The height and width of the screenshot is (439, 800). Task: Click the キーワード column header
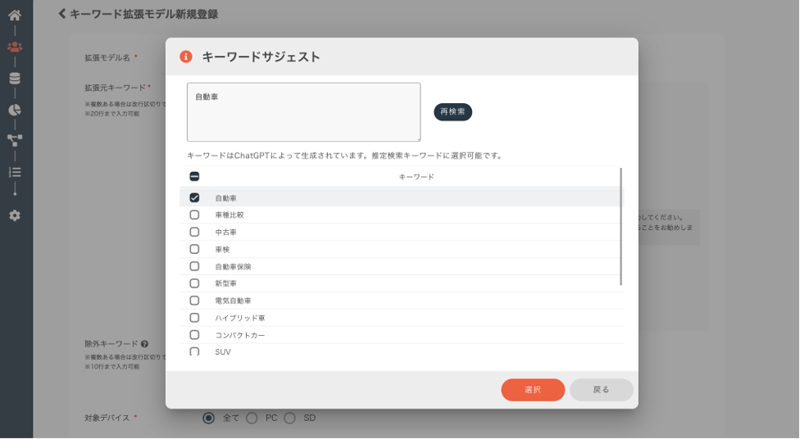tap(416, 177)
